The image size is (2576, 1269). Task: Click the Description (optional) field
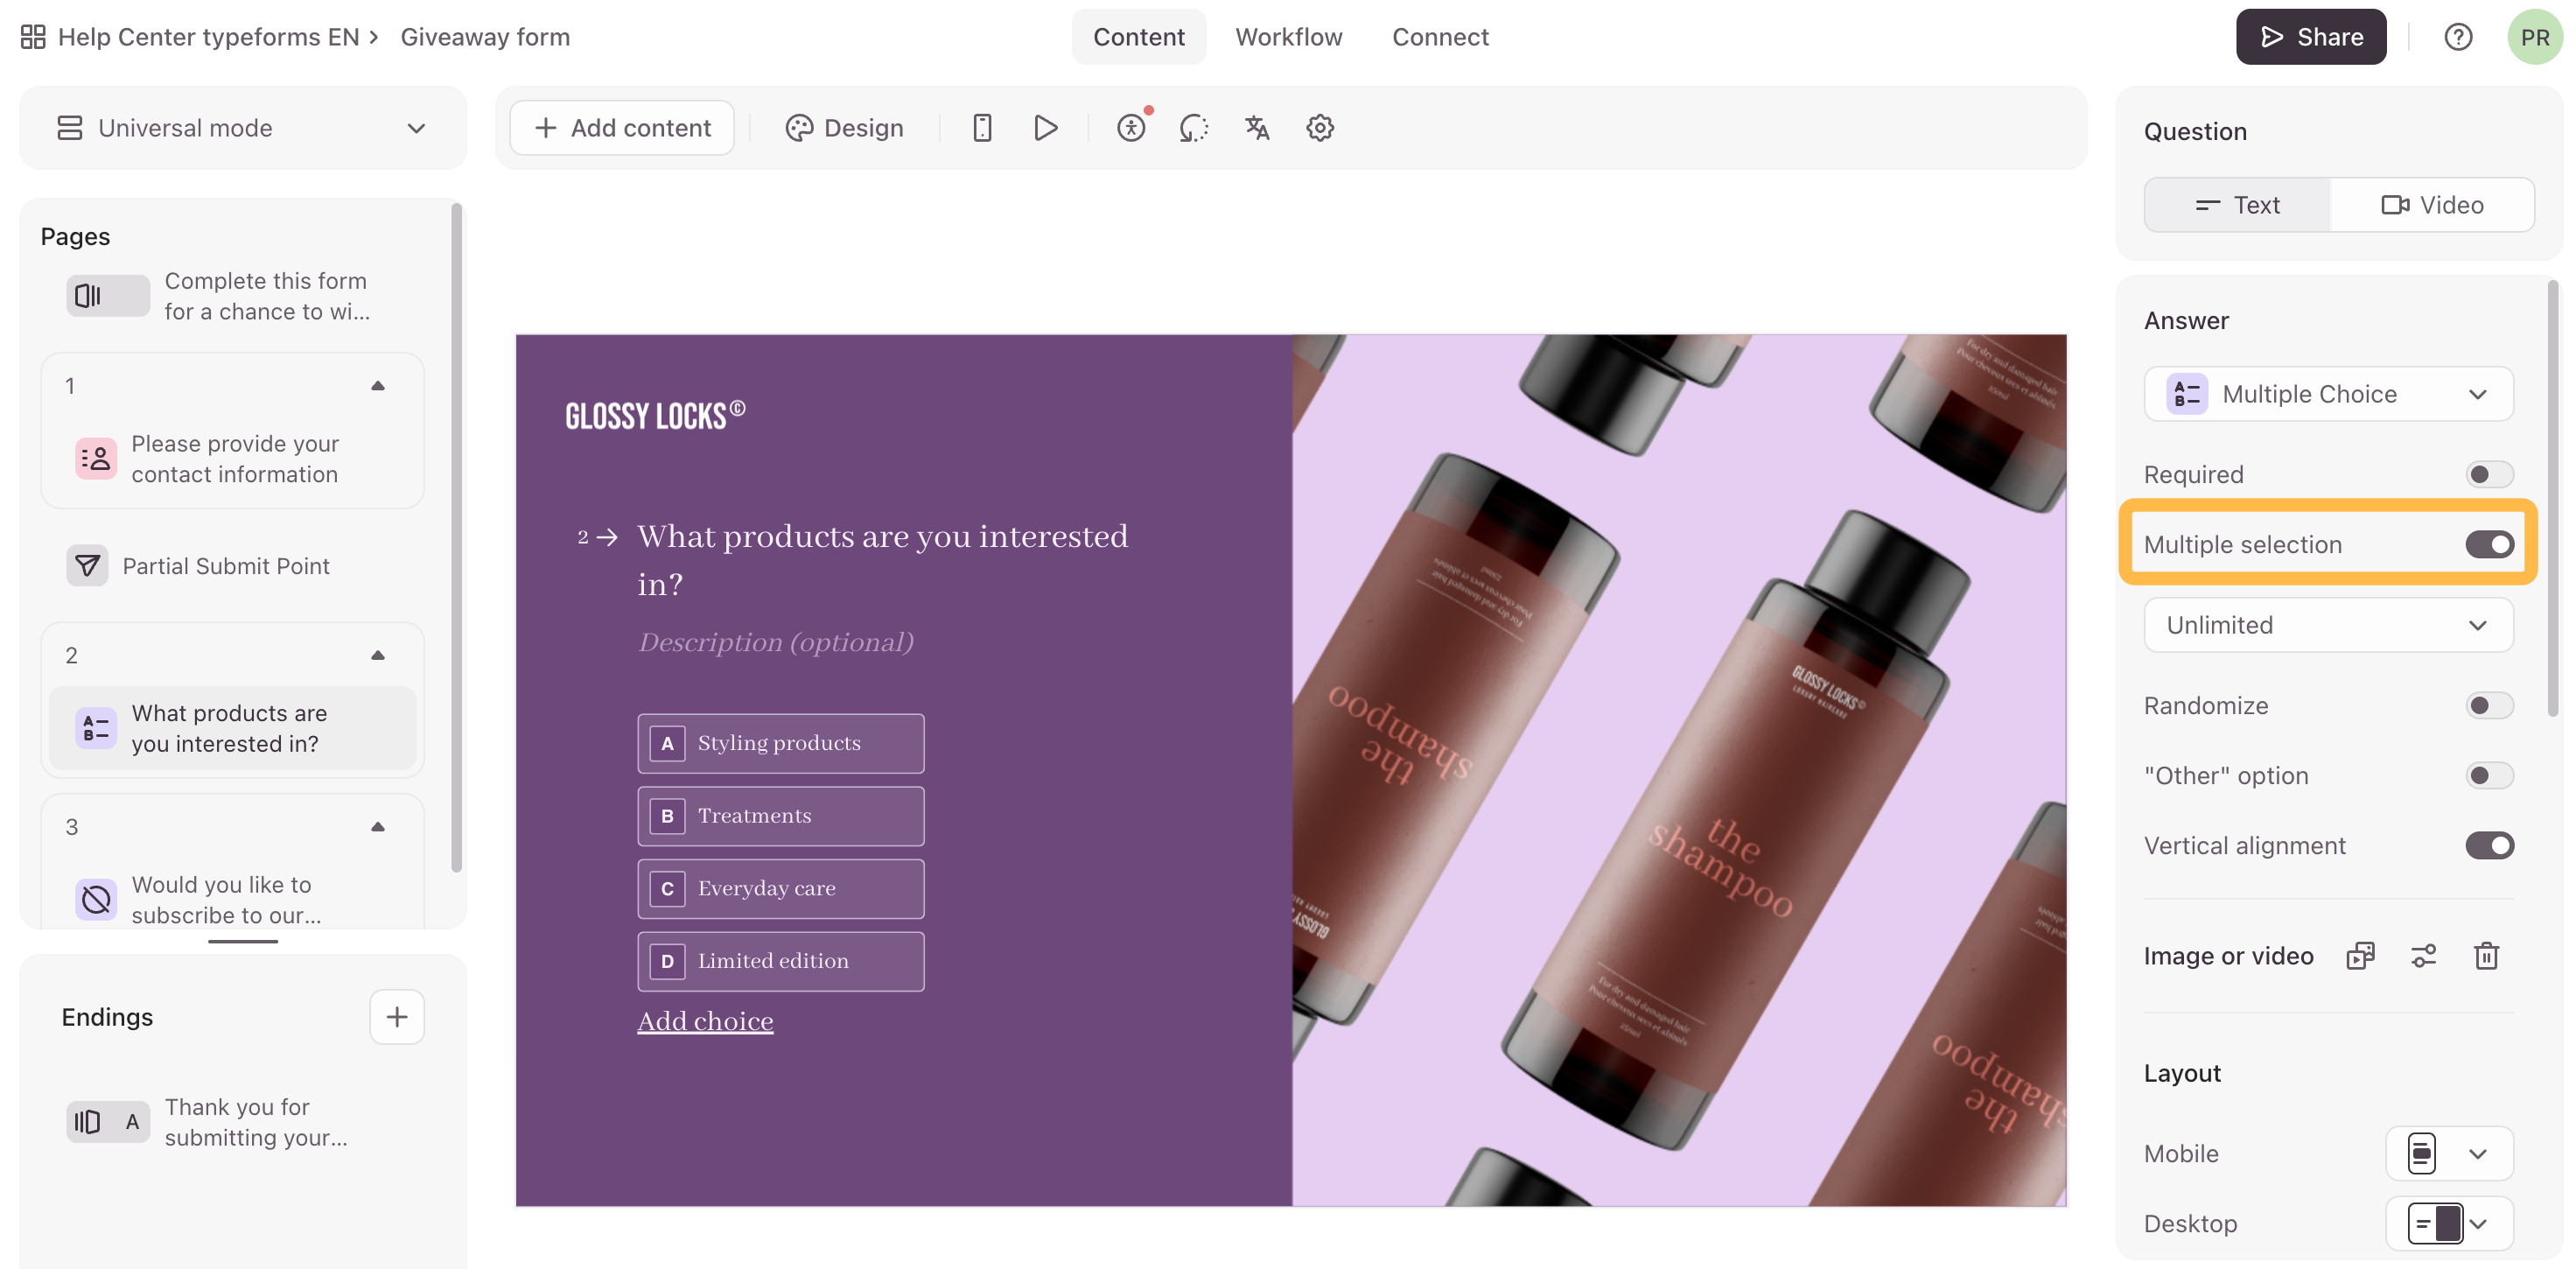click(776, 642)
